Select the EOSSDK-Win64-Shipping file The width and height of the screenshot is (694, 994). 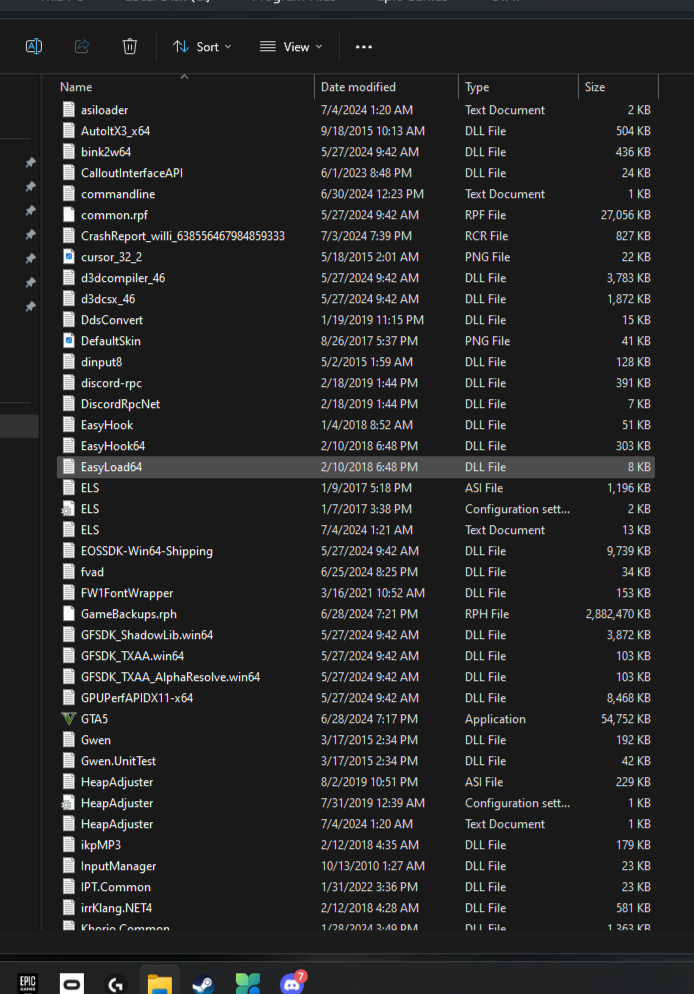coord(356,551)
